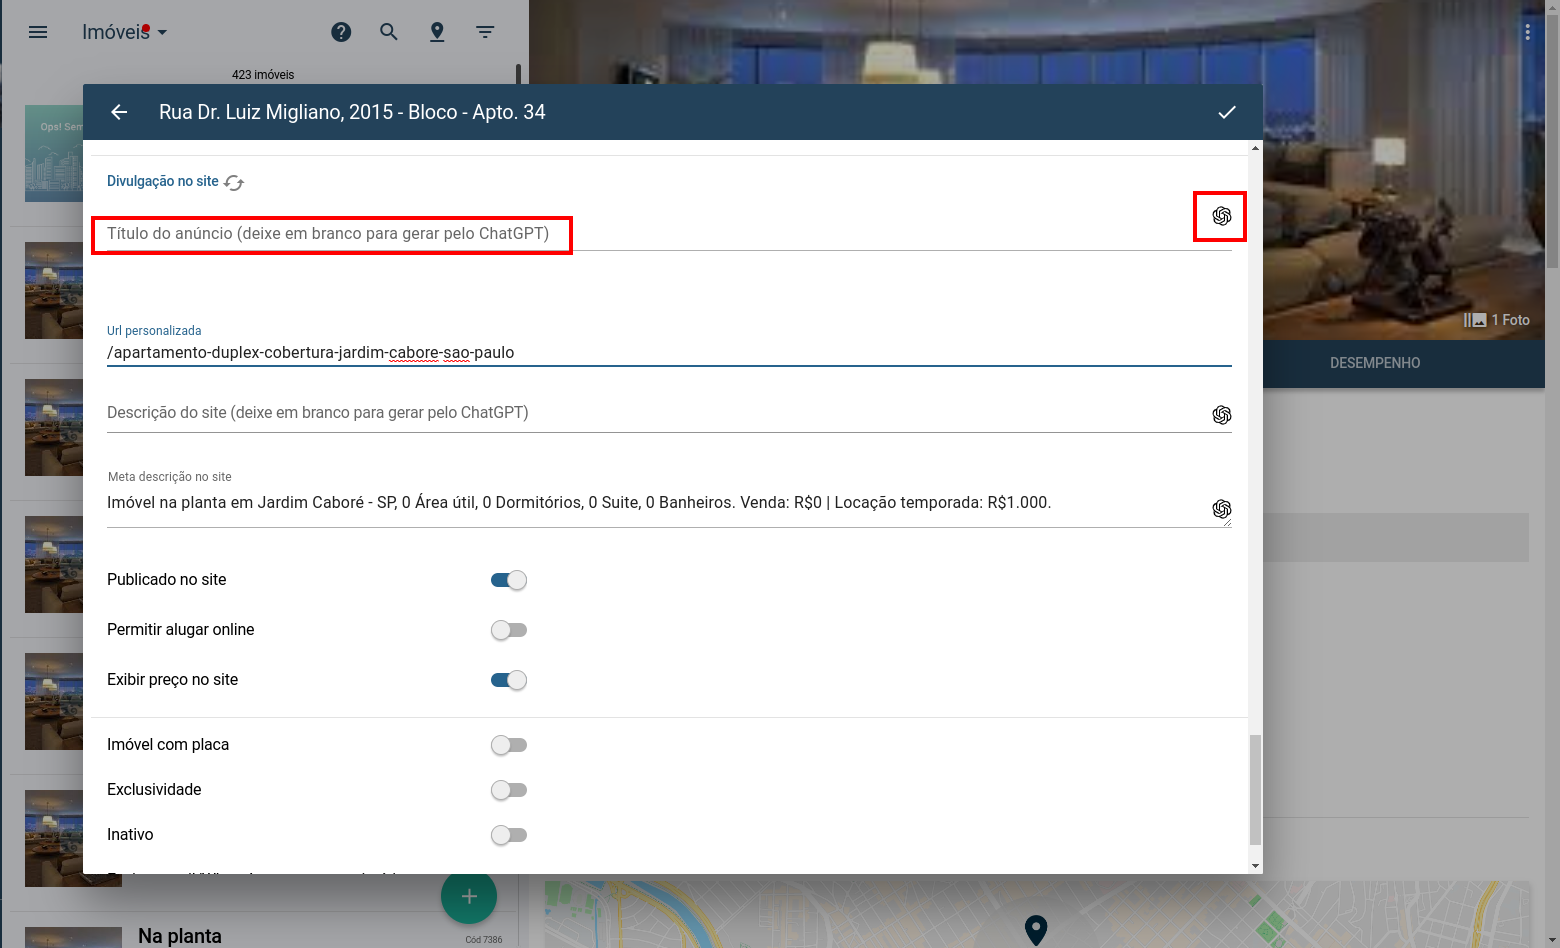Click the dialog vertical scrollbar thumb
1560x948 pixels.
coord(1256,790)
